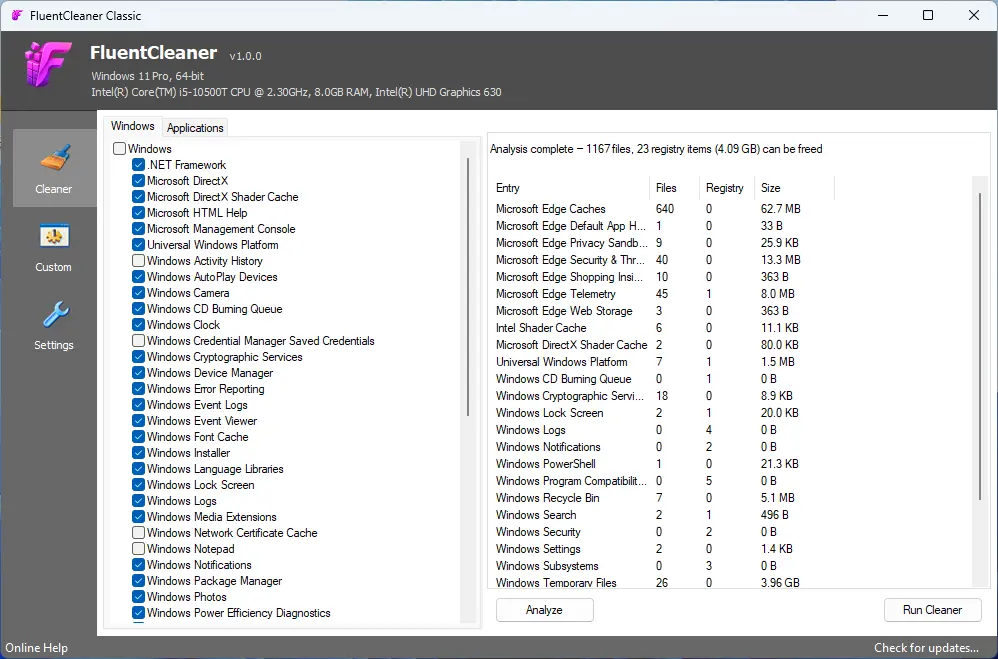Click the Analyze button
This screenshot has width=998, height=659.
[x=544, y=610]
